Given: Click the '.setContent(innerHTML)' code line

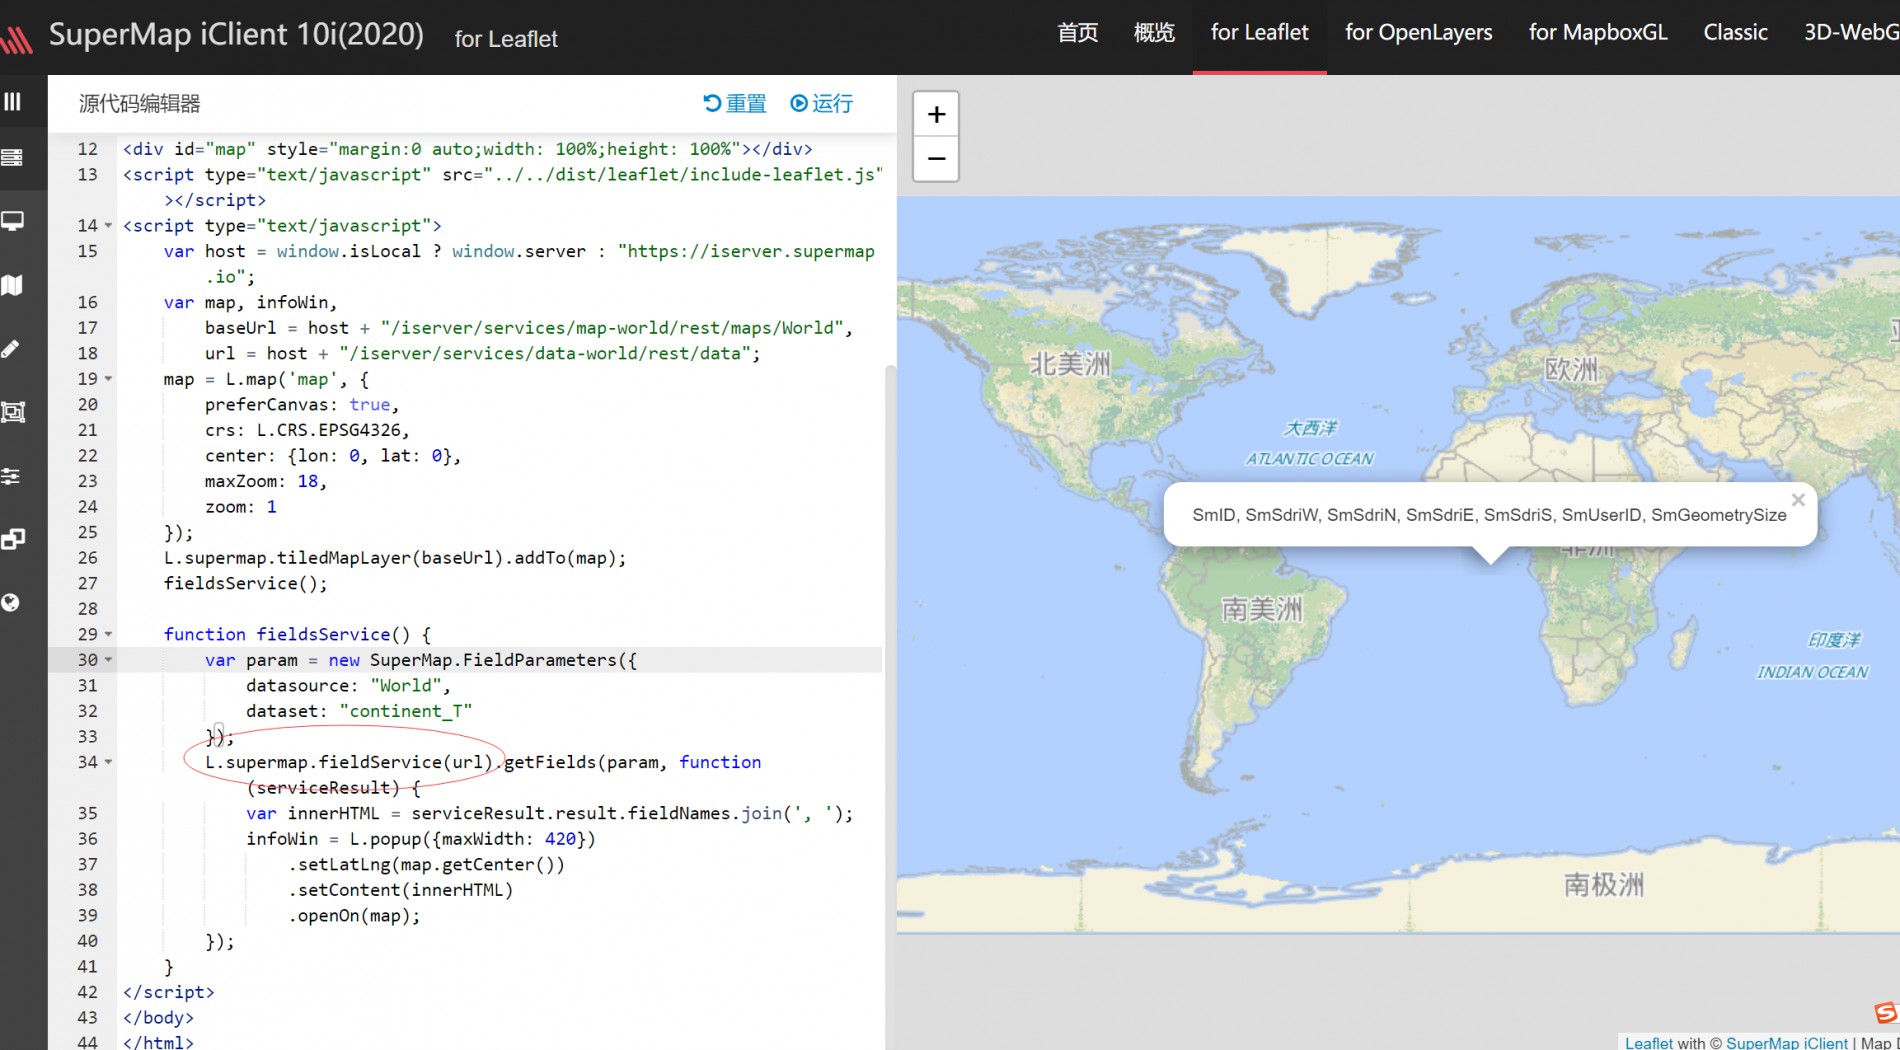Looking at the screenshot, I should 400,890.
